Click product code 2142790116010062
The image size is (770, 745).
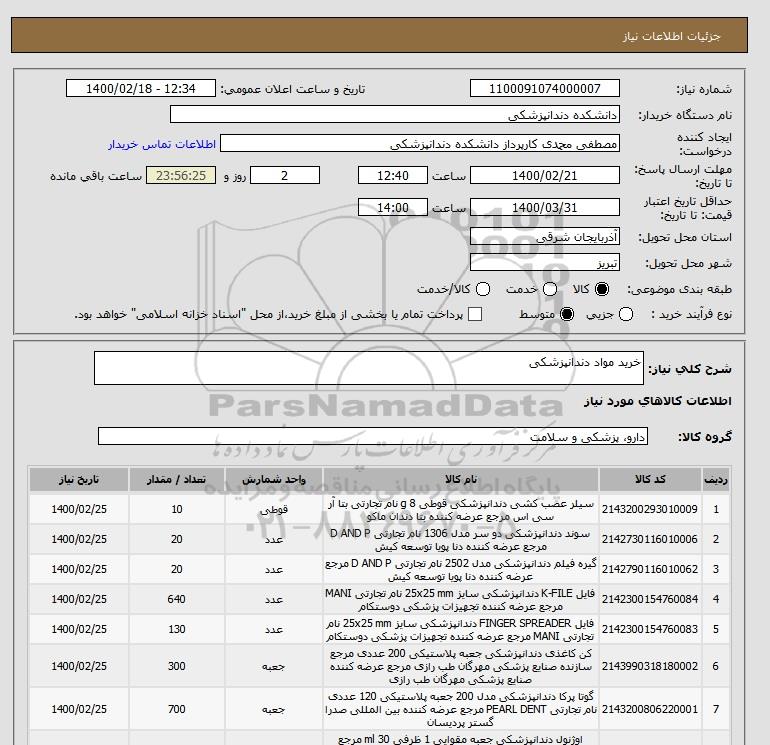pyautogui.click(x=650, y=569)
